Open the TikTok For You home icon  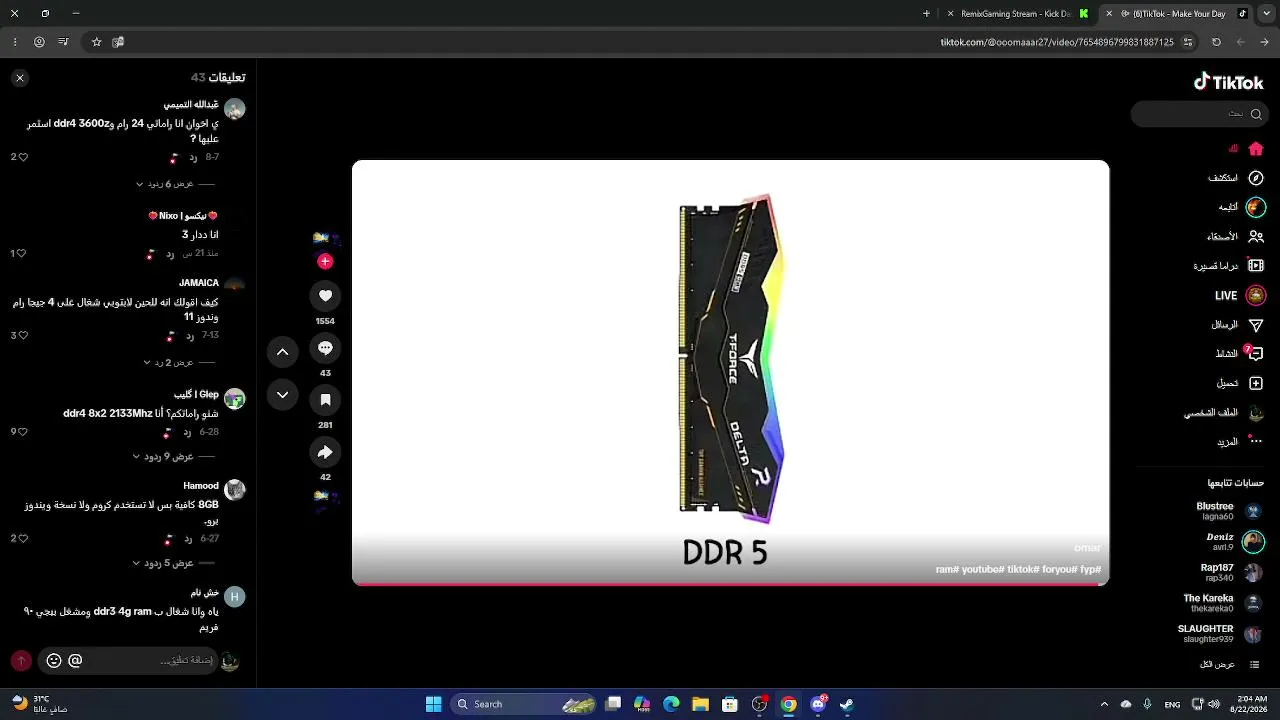pos(1256,149)
